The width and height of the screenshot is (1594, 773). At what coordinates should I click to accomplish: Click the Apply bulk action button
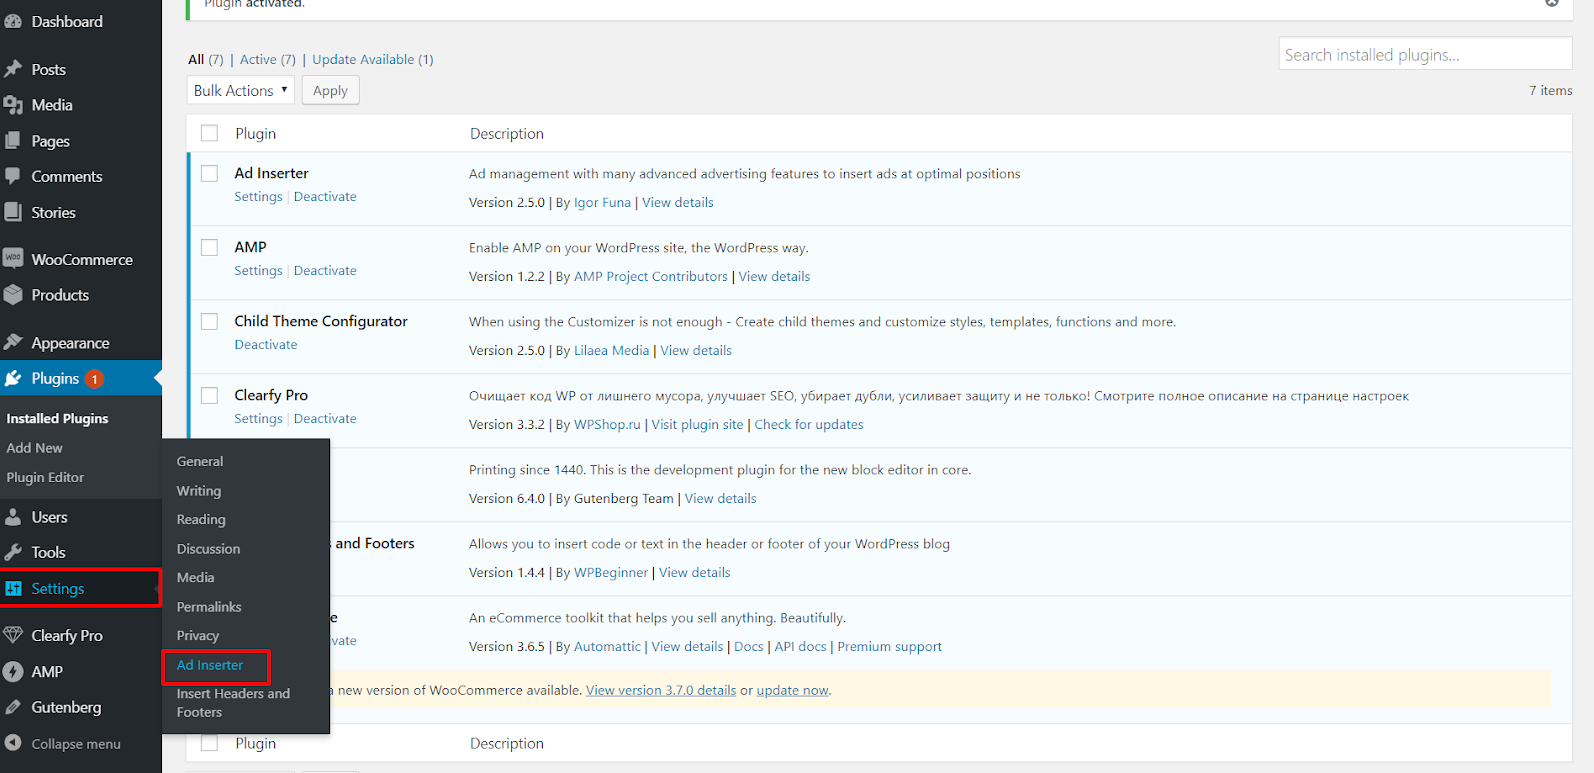(330, 90)
